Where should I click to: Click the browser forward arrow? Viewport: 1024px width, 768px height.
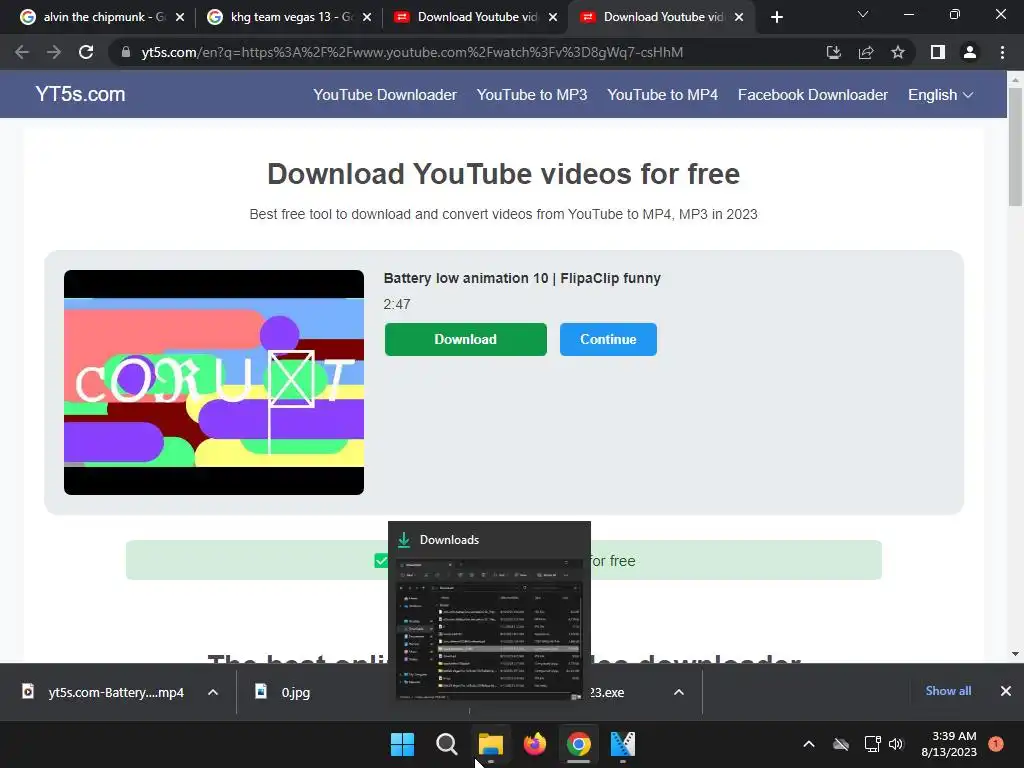[x=54, y=52]
